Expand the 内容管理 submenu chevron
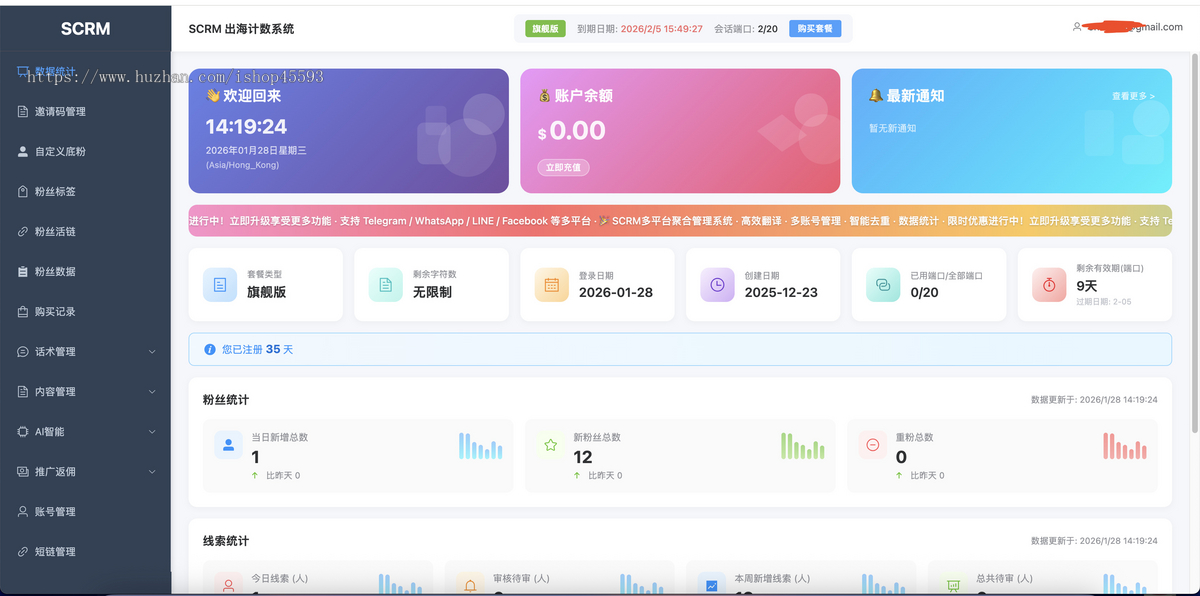 point(152,392)
